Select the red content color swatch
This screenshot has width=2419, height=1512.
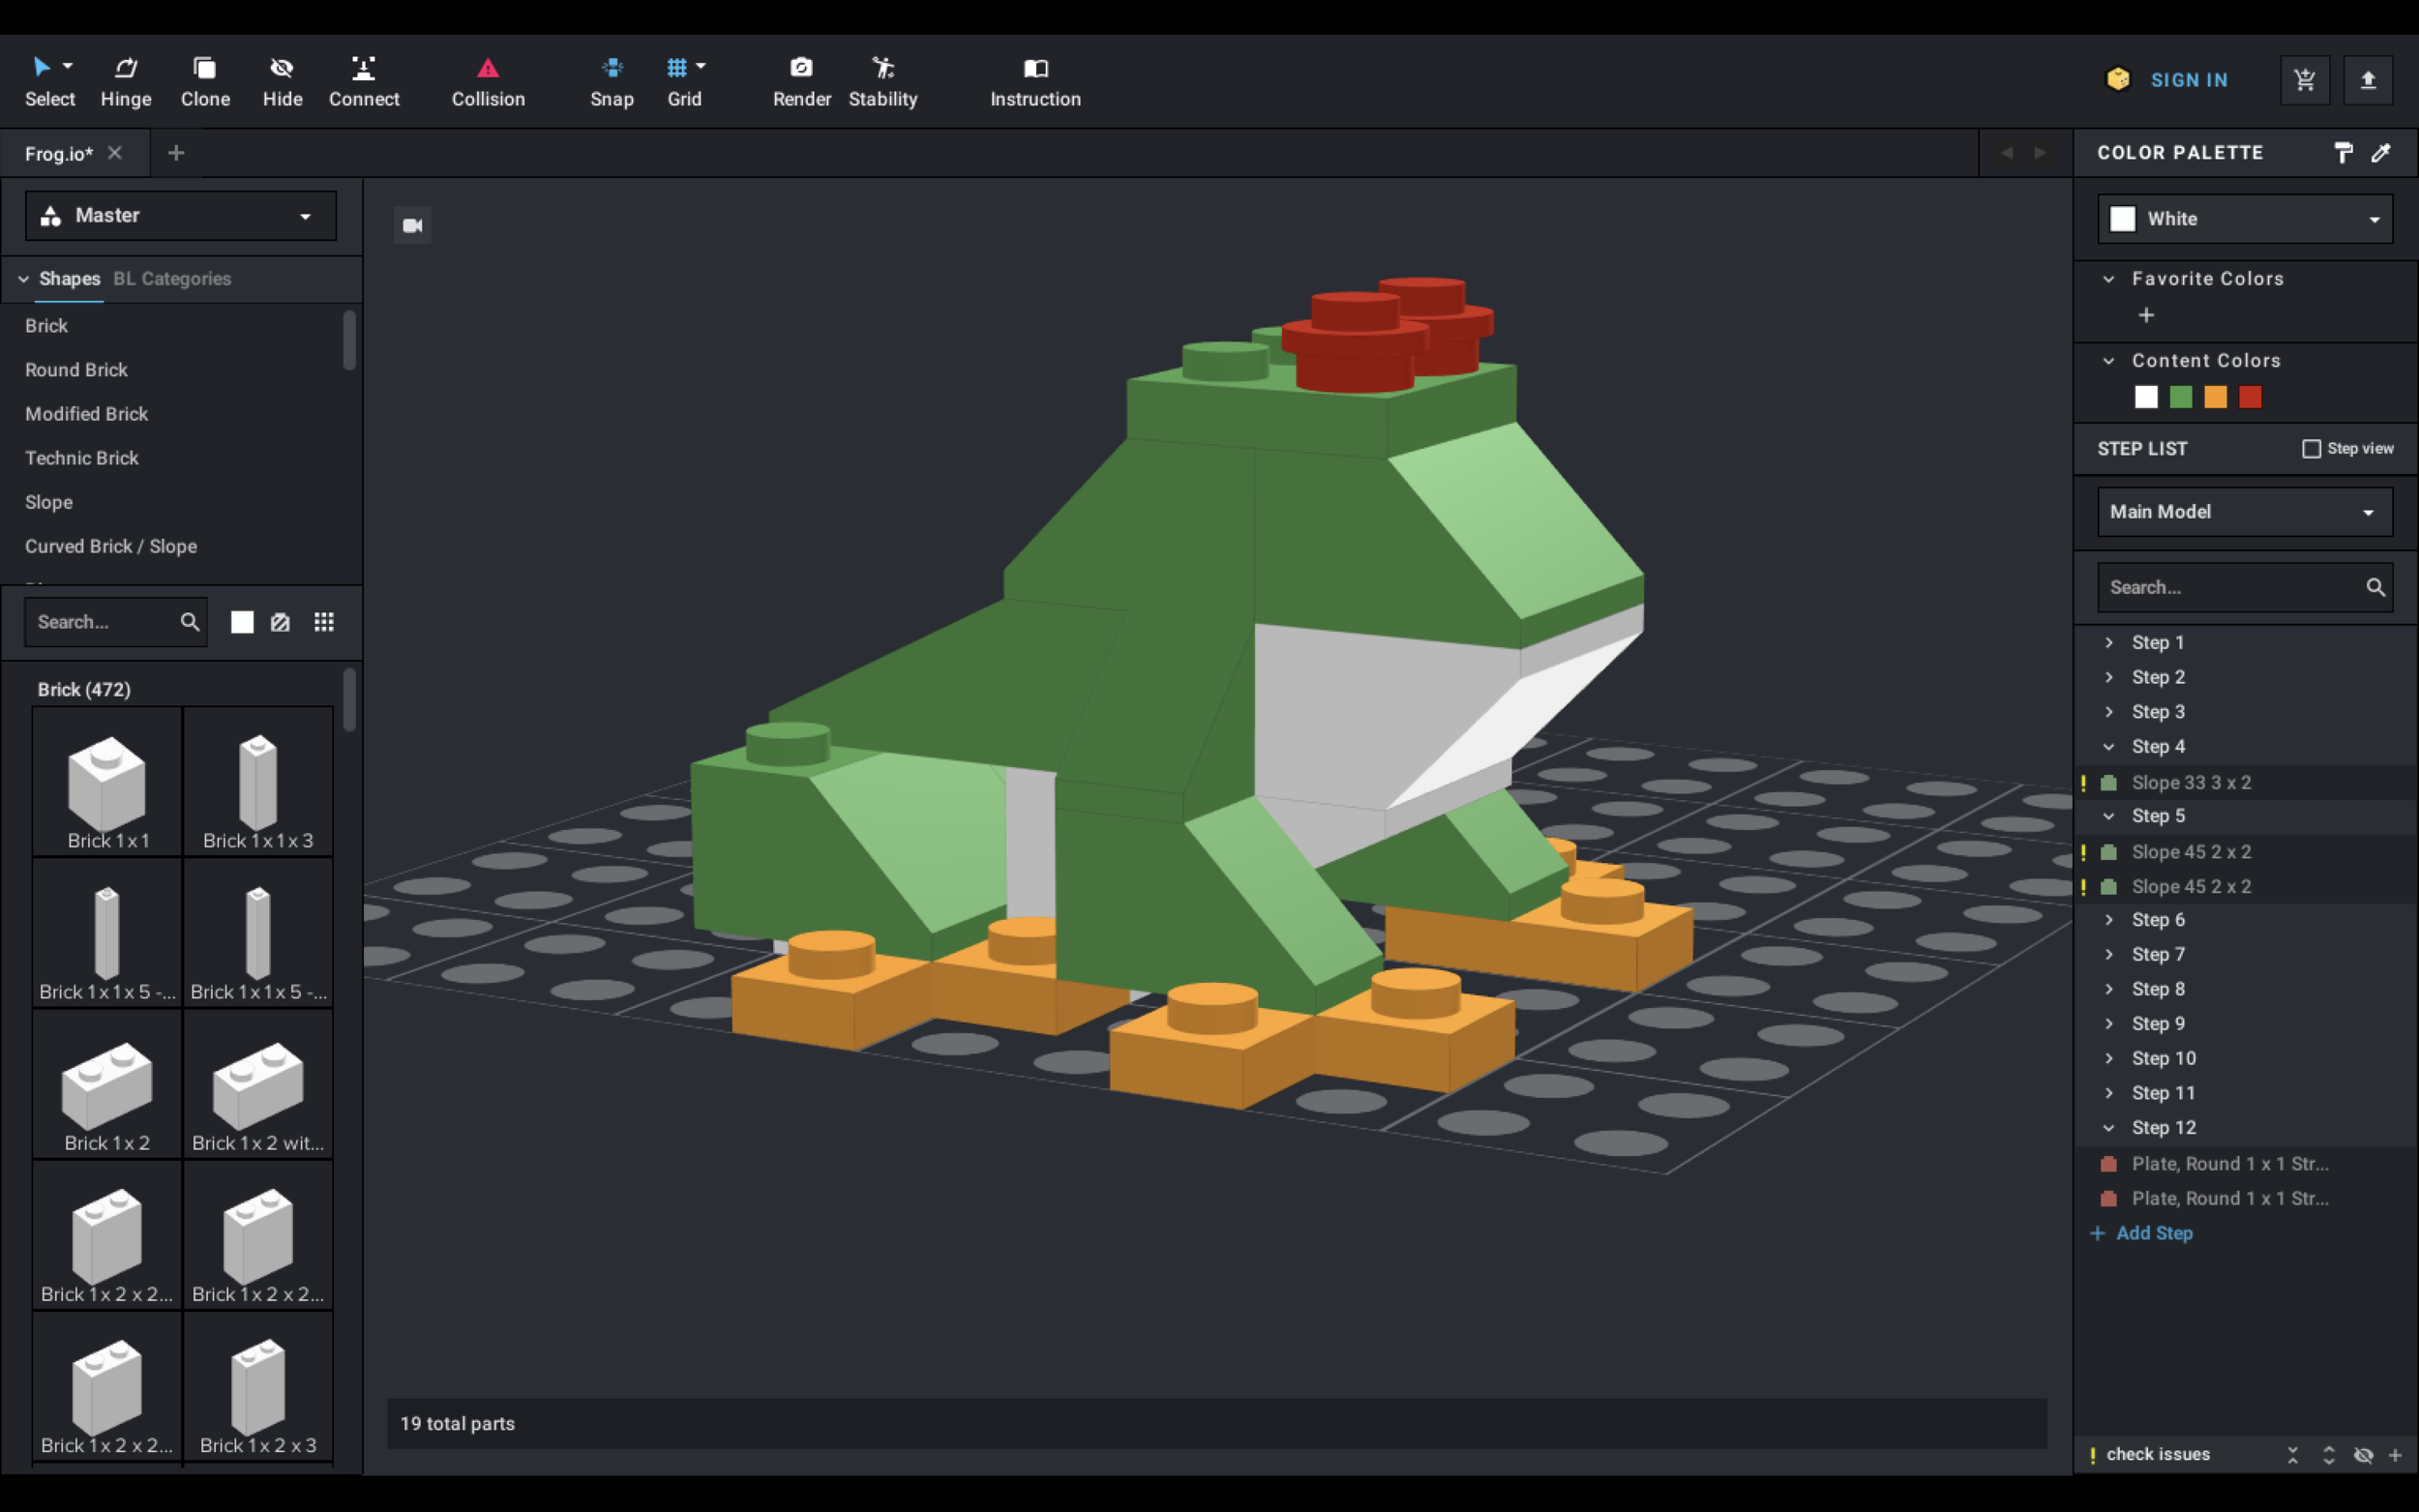tap(2250, 397)
